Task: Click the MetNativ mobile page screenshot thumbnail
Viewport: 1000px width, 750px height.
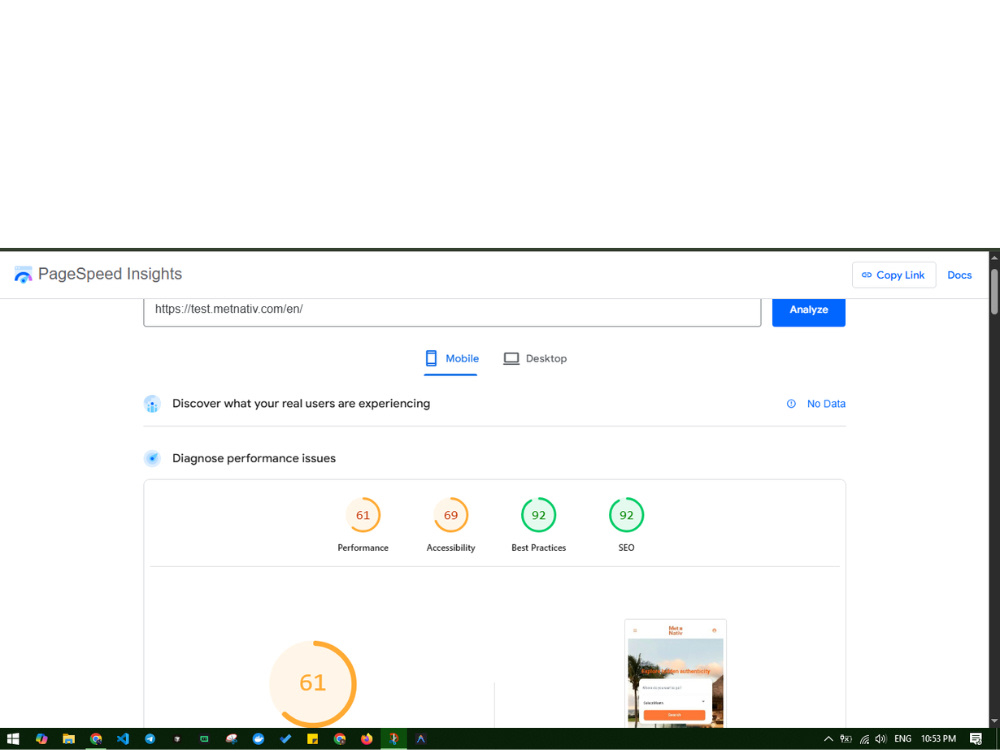Action: point(675,673)
